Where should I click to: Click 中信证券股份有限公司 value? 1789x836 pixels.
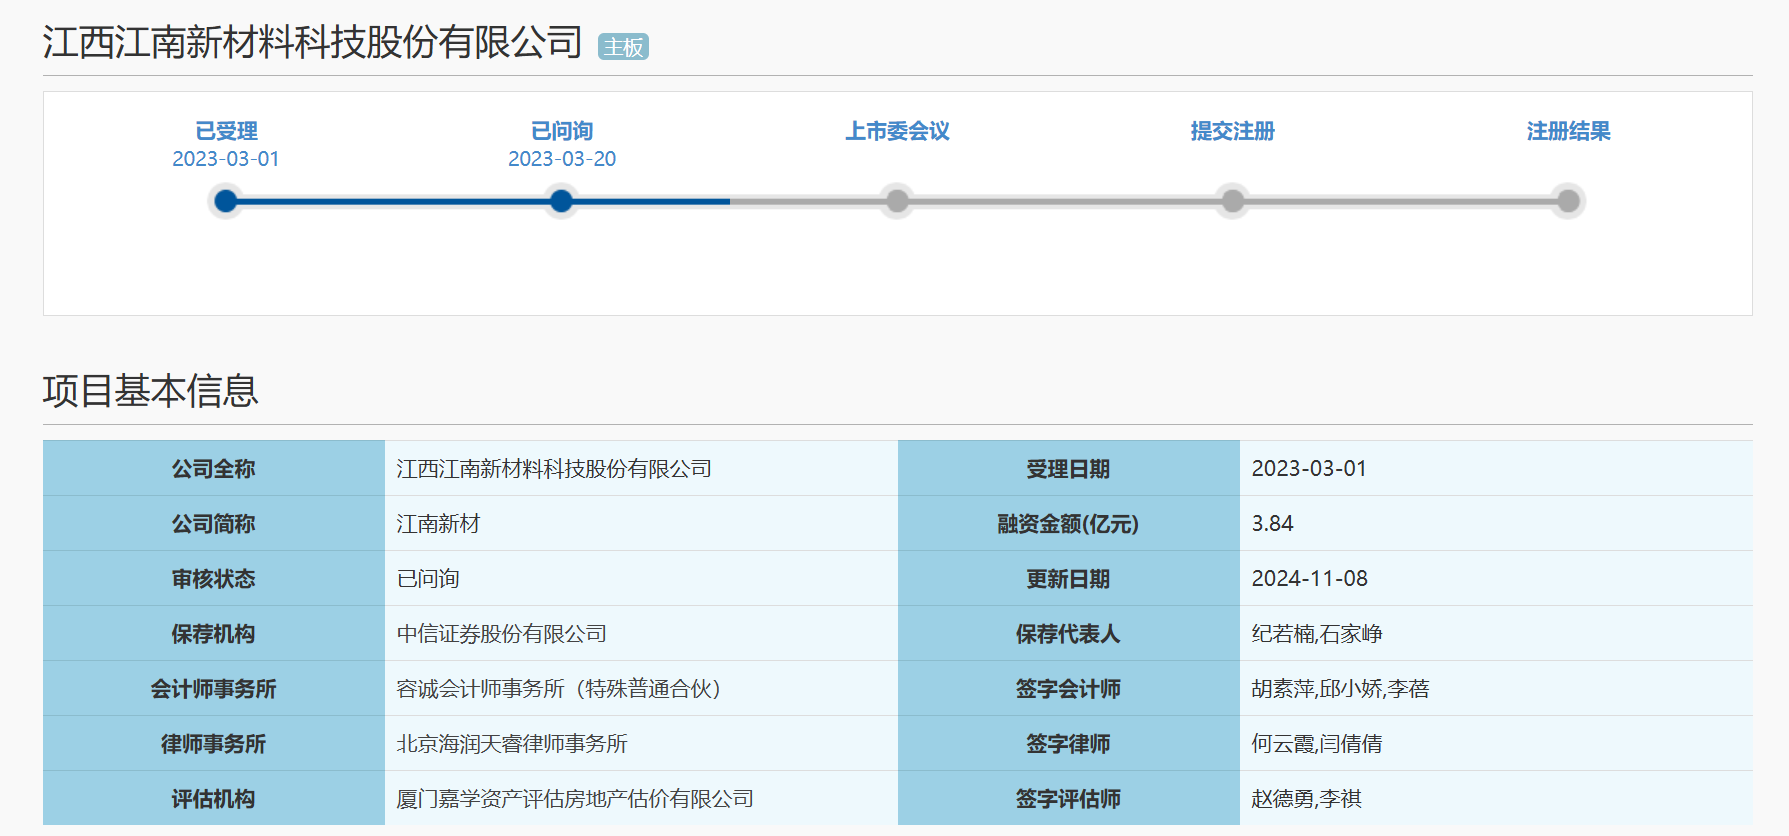502,633
